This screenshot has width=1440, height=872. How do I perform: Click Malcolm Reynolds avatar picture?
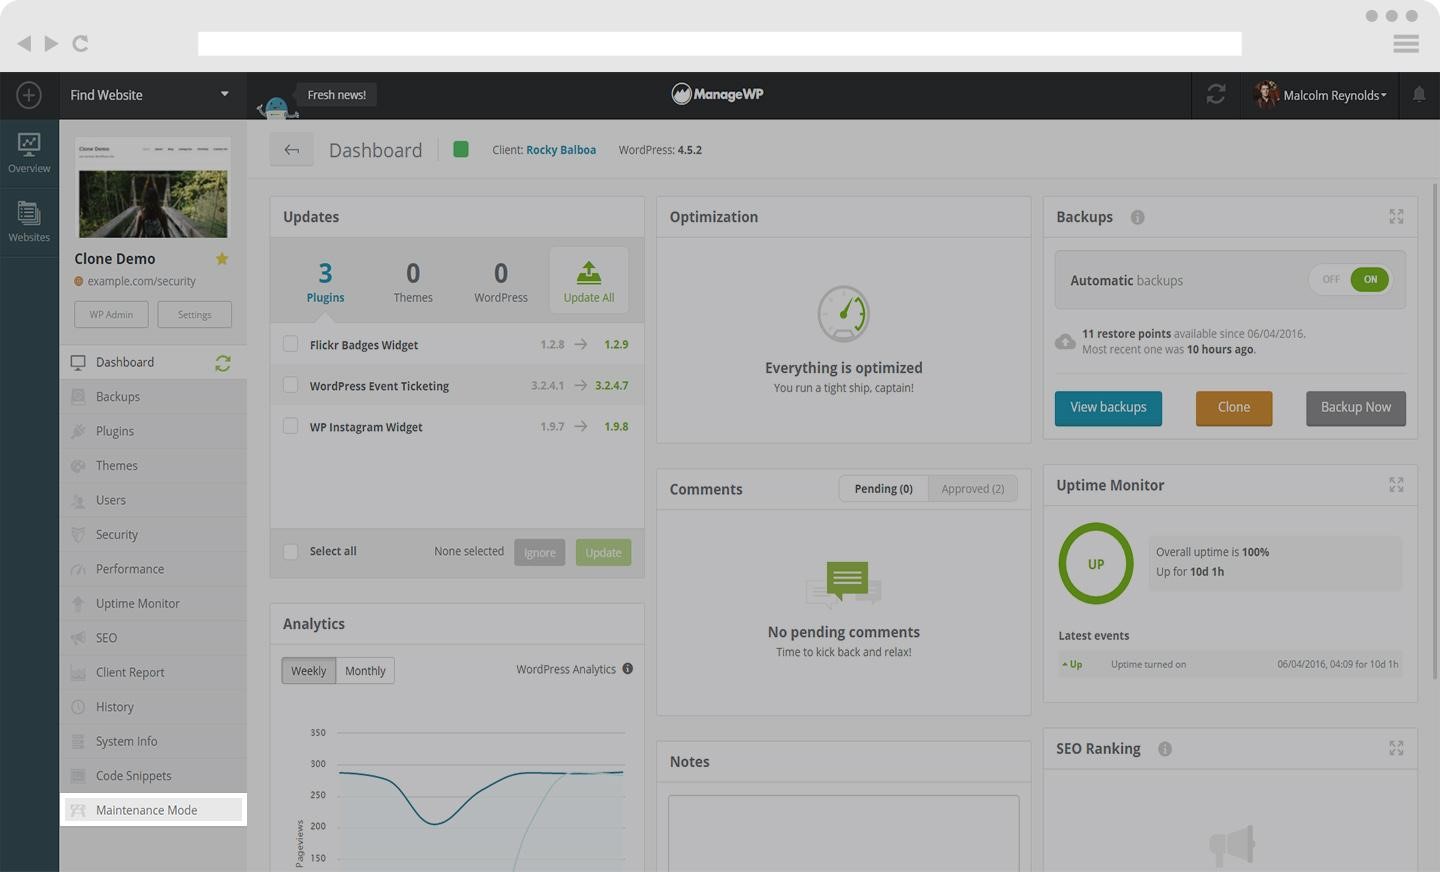tap(1266, 94)
